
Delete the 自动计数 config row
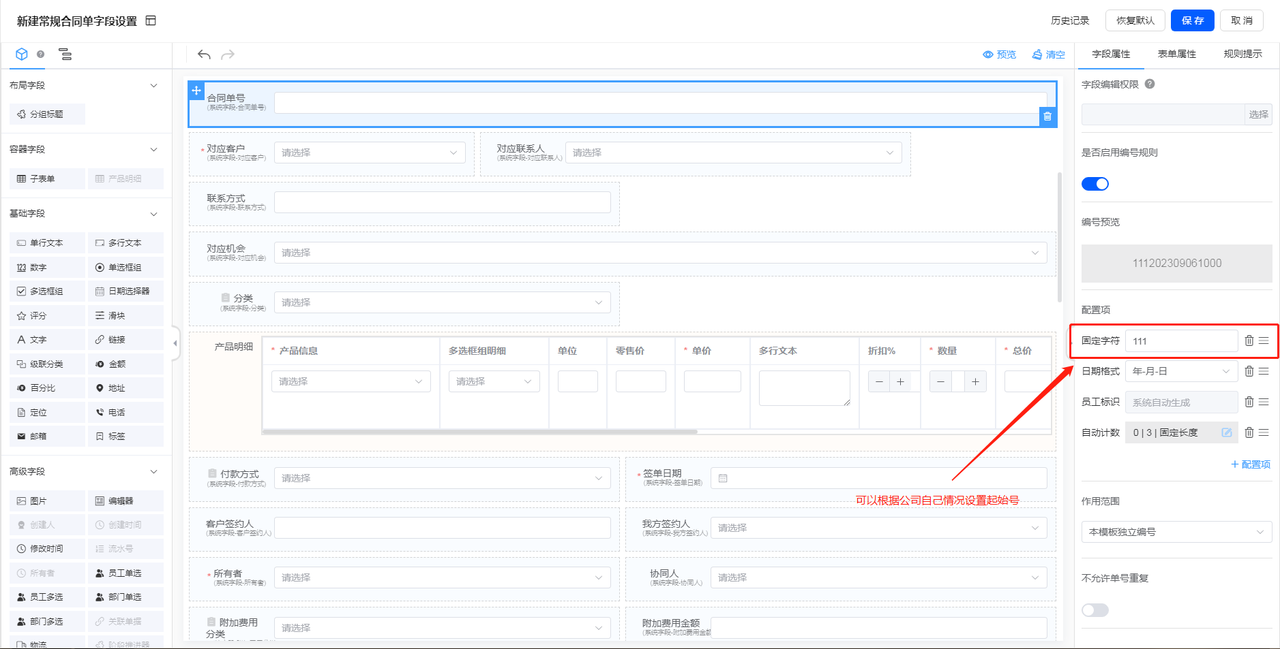tap(1249, 433)
